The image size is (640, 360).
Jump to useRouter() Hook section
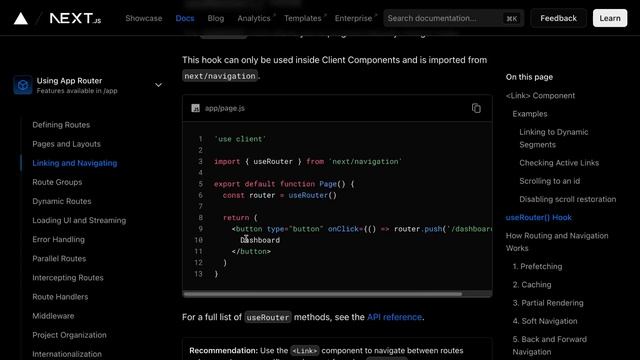pos(538,218)
